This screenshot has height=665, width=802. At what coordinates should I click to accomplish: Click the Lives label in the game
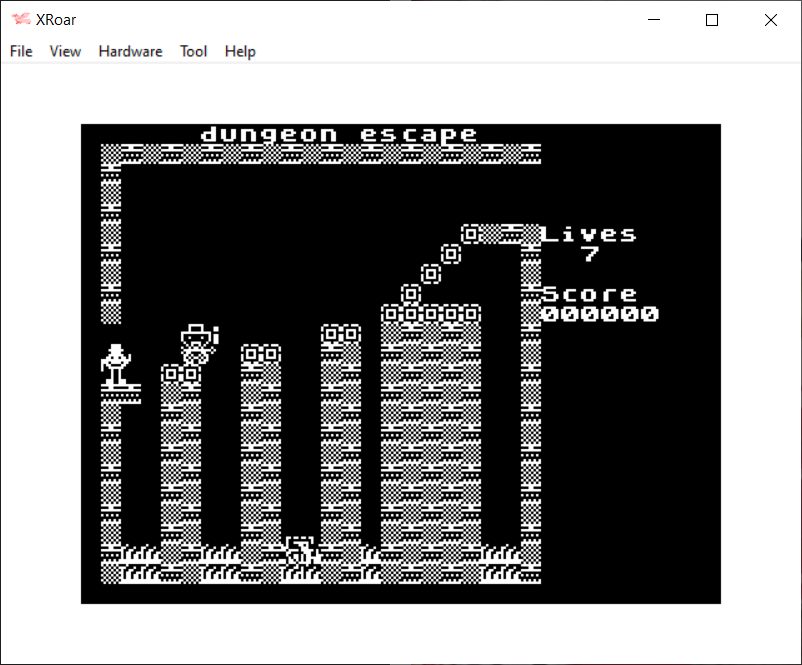tap(589, 235)
